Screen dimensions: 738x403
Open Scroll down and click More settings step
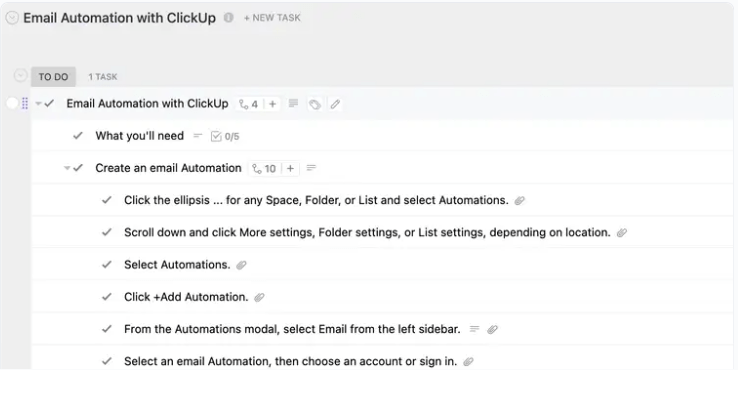pyautogui.click(x=367, y=233)
